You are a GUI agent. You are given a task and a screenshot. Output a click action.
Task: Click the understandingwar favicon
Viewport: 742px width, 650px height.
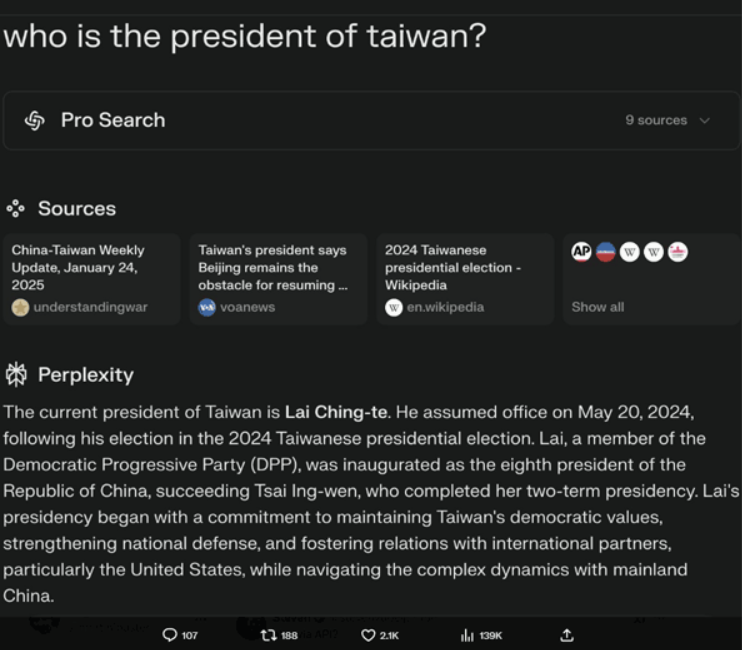[20, 307]
